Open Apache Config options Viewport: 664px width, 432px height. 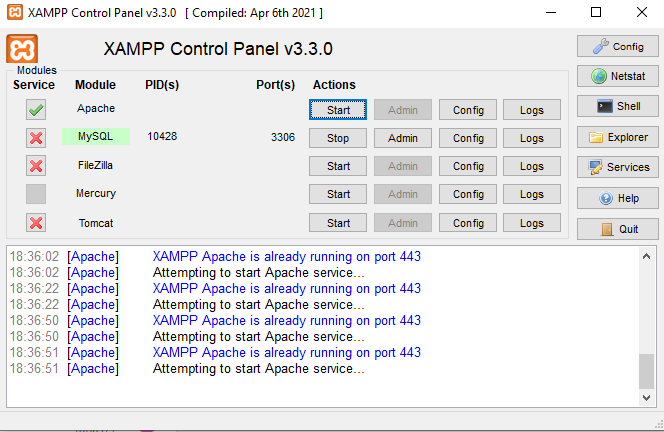(x=468, y=109)
